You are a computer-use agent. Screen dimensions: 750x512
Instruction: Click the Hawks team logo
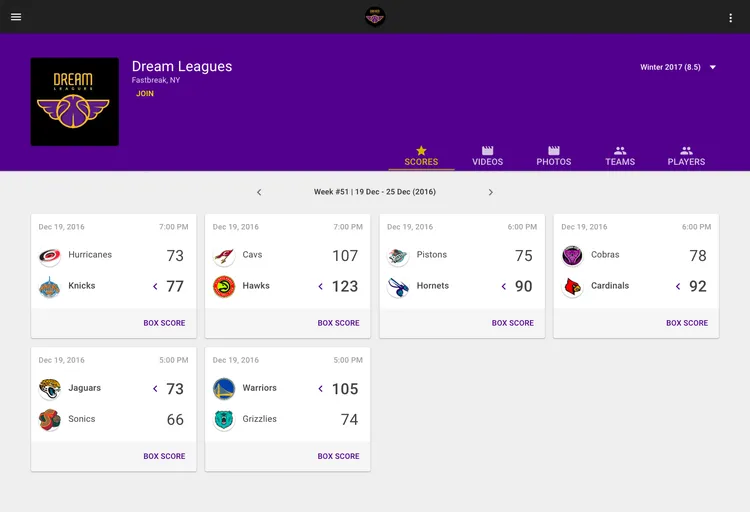click(x=224, y=287)
